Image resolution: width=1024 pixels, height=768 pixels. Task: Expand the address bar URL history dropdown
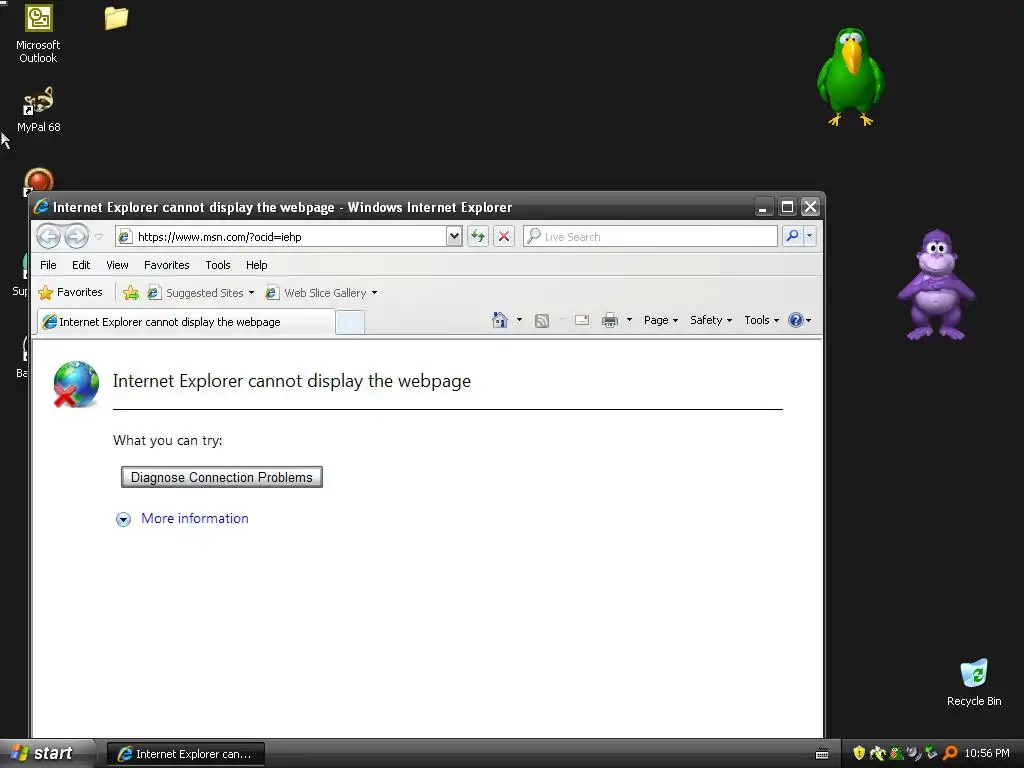[x=454, y=236]
